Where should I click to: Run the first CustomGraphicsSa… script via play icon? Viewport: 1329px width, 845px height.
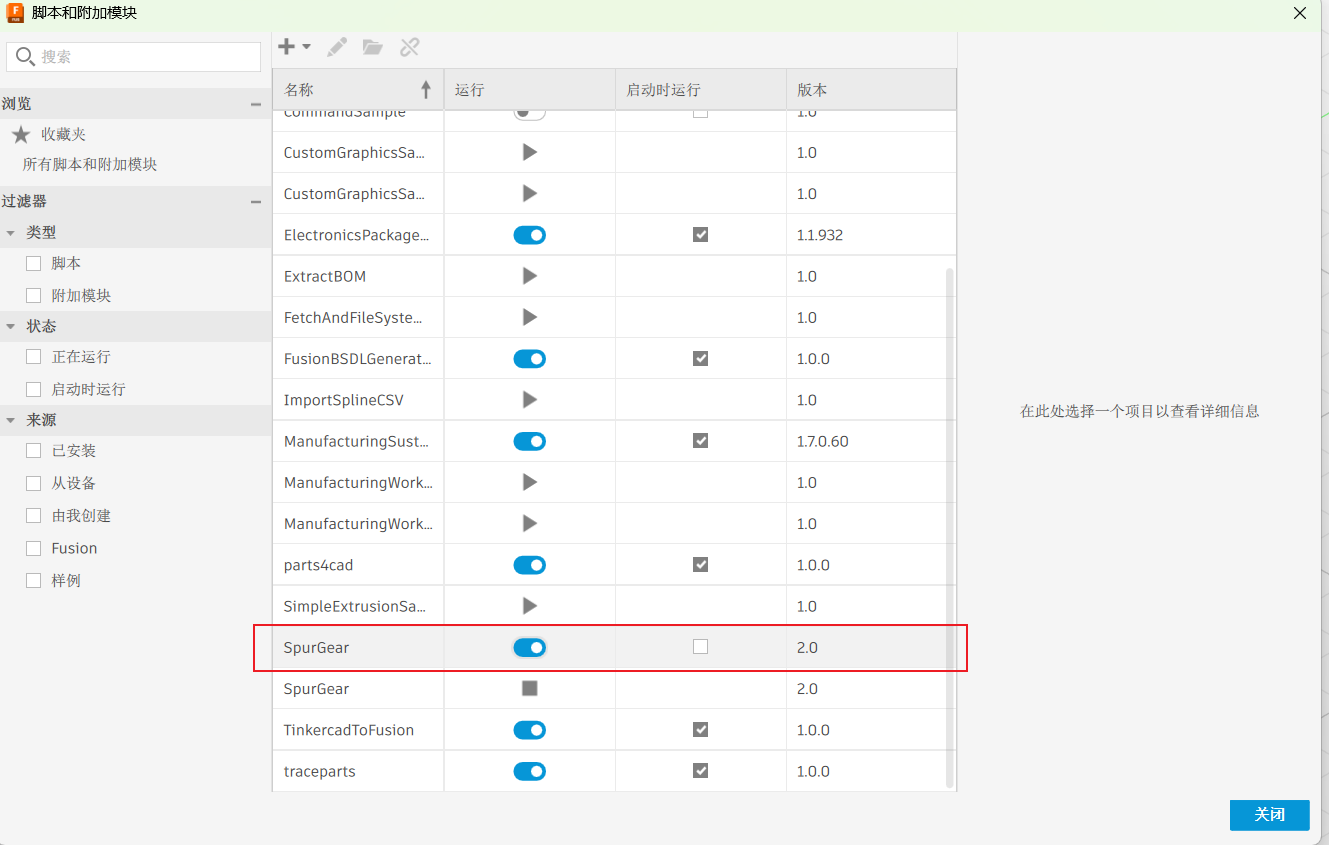530,152
